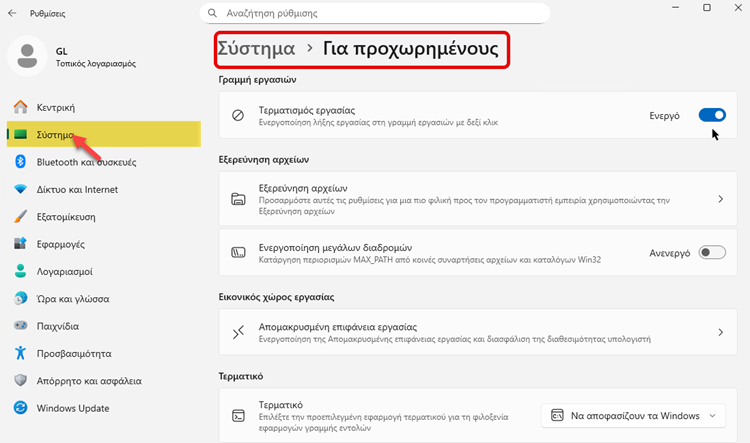750x443 pixels.
Task: Click the Ώρα και γλώσσα clock icon
Action: (x=20, y=298)
